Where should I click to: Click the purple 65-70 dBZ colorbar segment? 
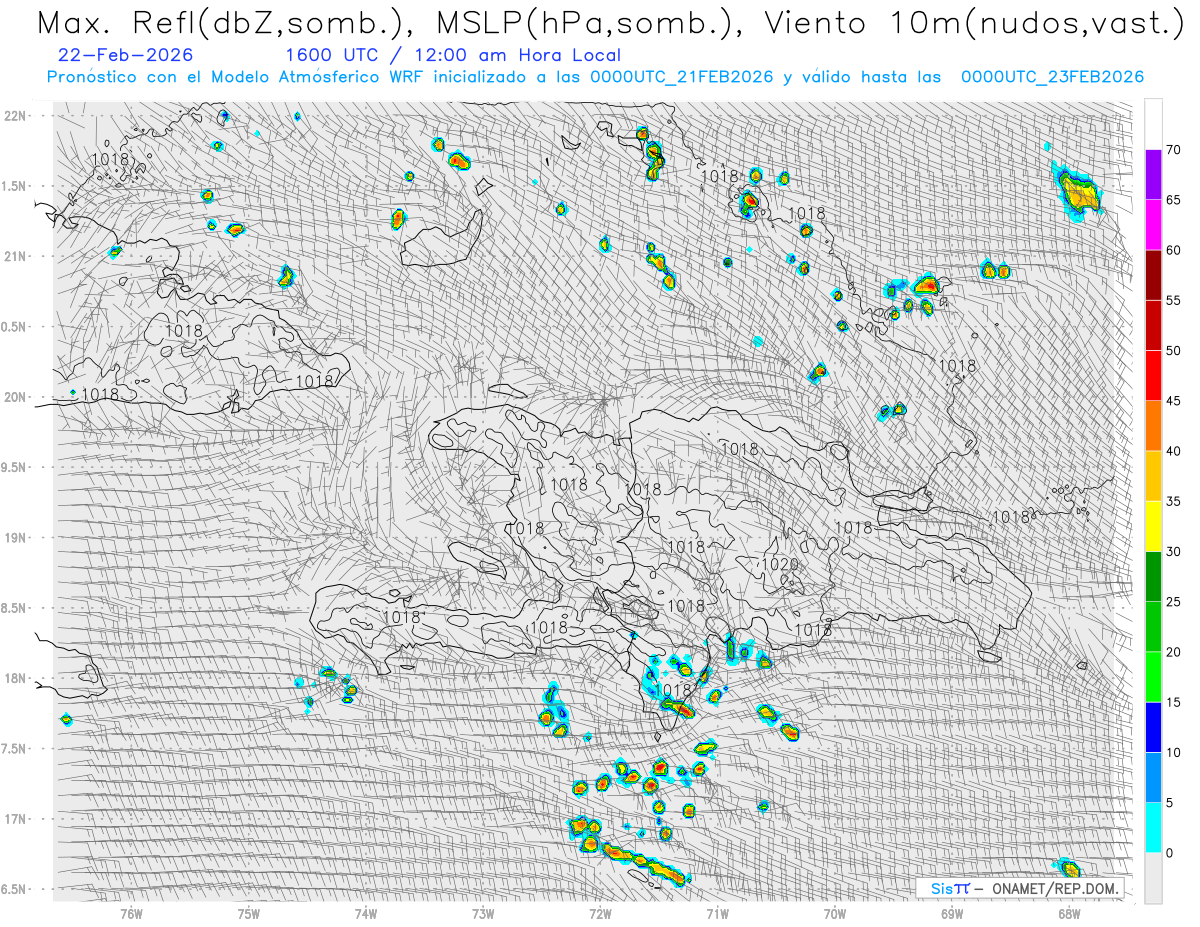click(x=1153, y=175)
